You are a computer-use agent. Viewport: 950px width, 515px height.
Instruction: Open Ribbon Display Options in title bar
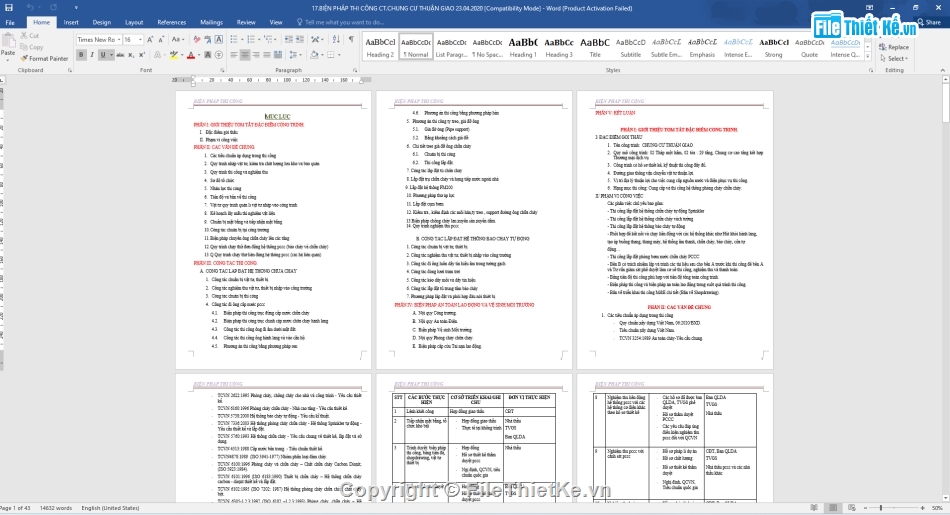869,8
